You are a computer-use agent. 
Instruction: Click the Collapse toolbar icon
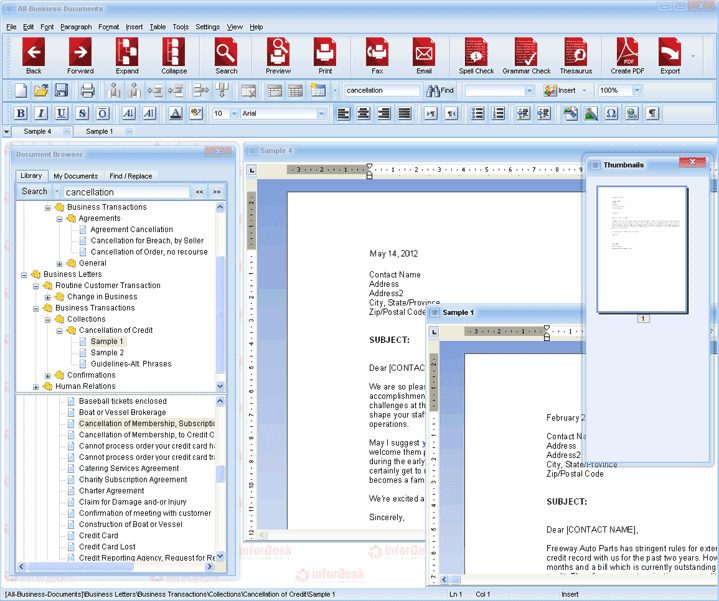click(174, 53)
